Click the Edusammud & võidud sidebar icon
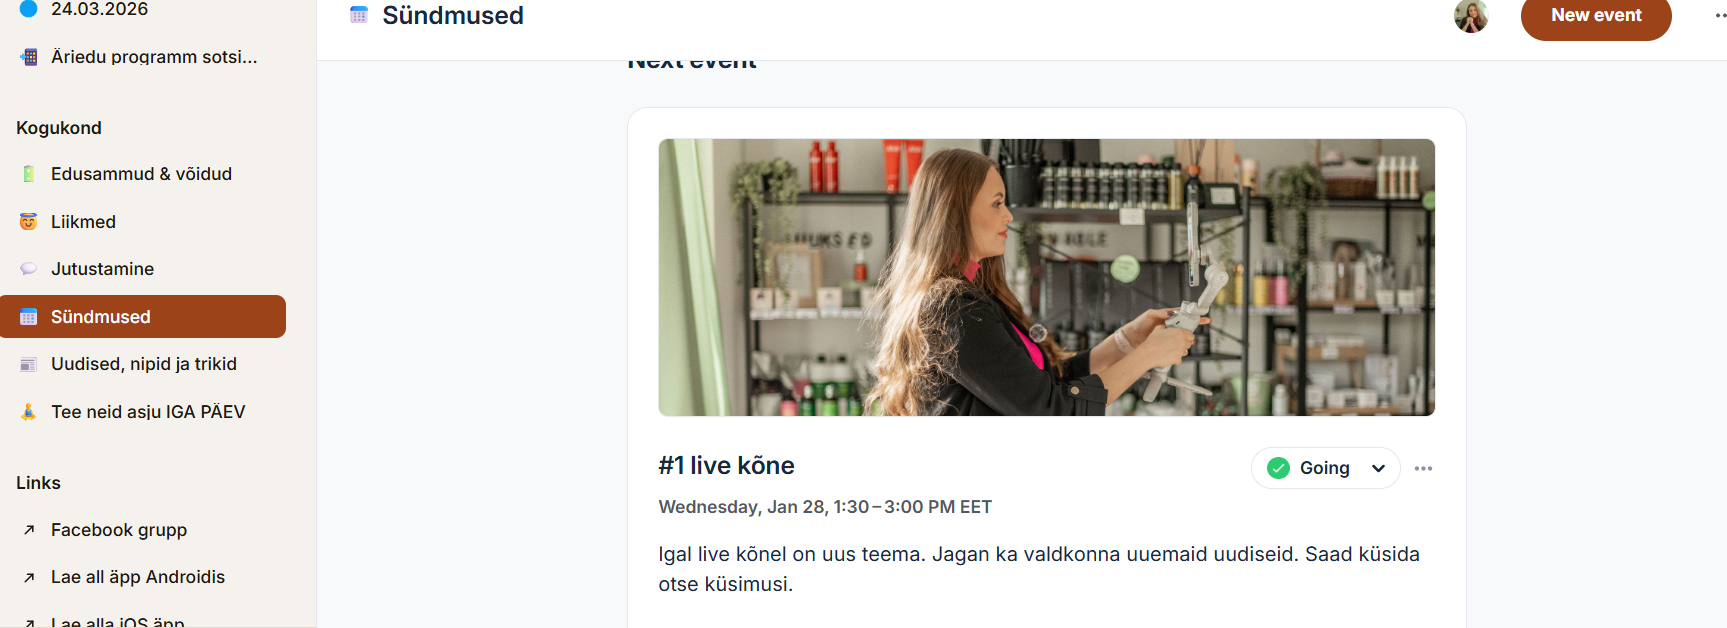Screen dimensions: 1727x628 click(29, 174)
